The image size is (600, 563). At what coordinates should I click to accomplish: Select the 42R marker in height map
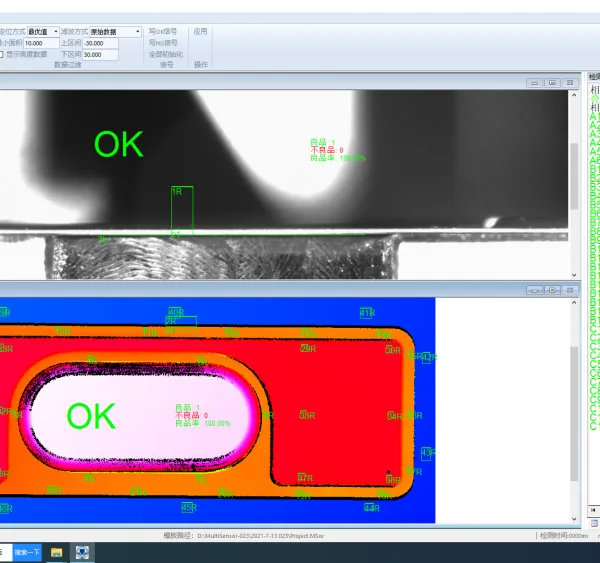coord(429,358)
